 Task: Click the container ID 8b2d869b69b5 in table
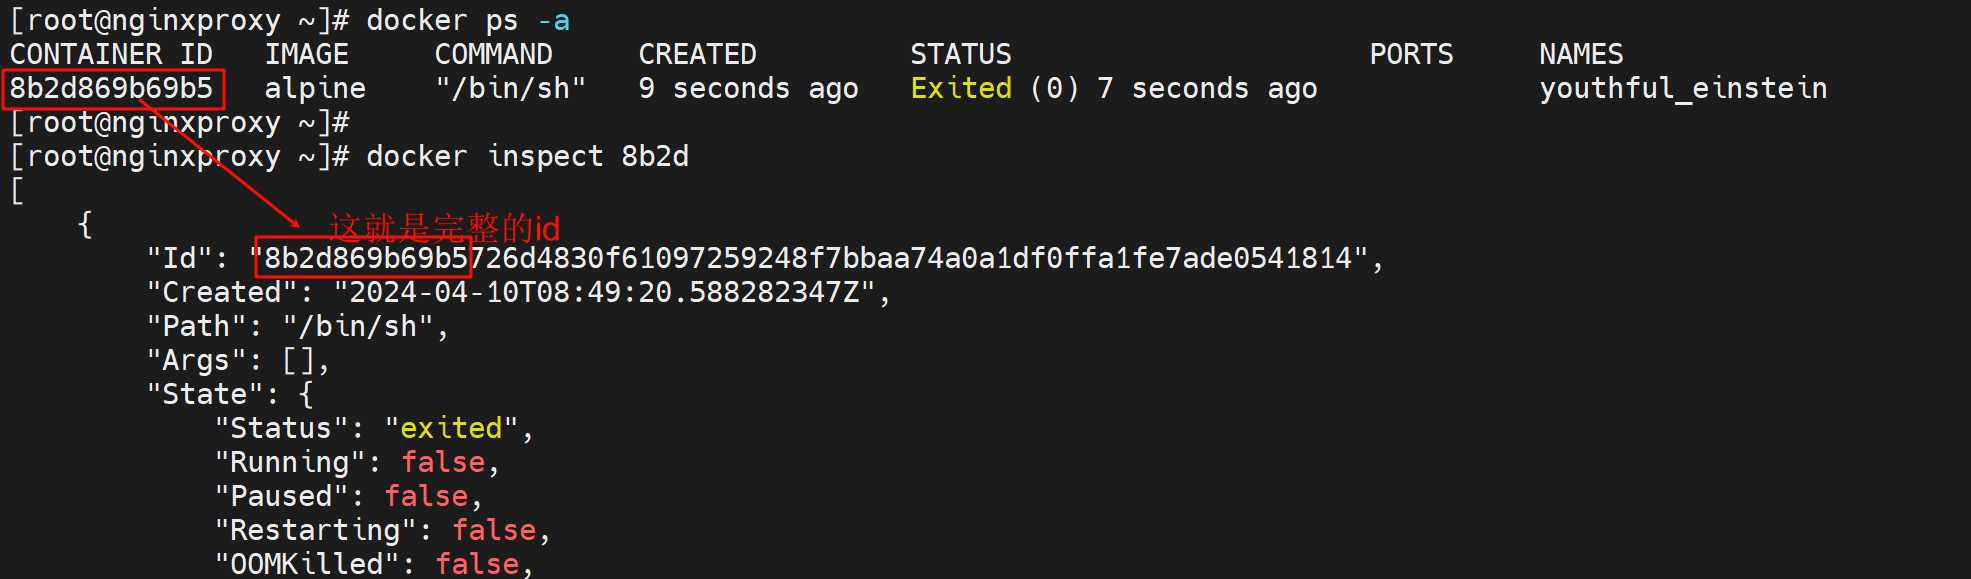tap(111, 89)
